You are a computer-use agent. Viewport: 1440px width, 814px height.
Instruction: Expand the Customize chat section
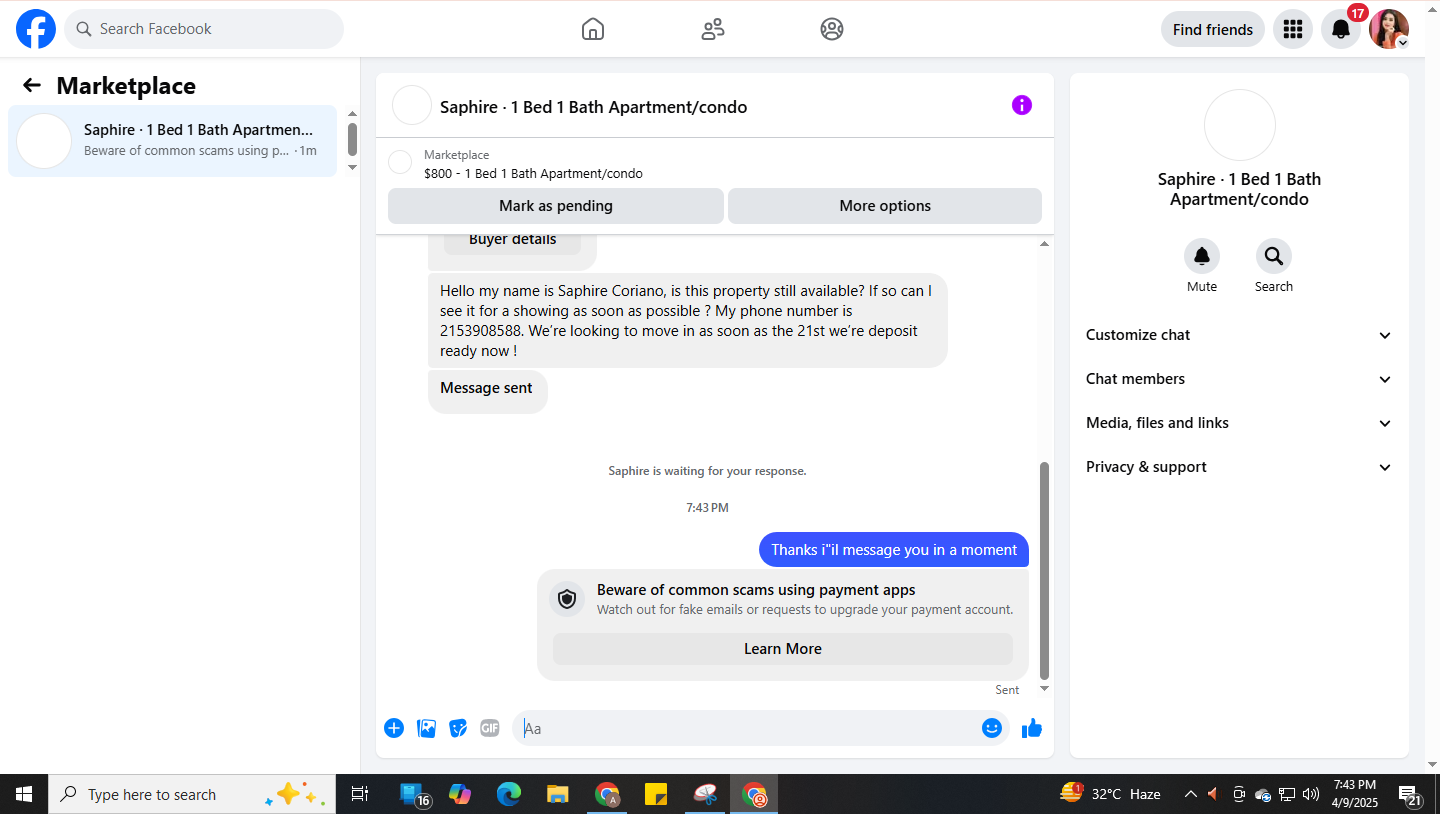click(1239, 335)
